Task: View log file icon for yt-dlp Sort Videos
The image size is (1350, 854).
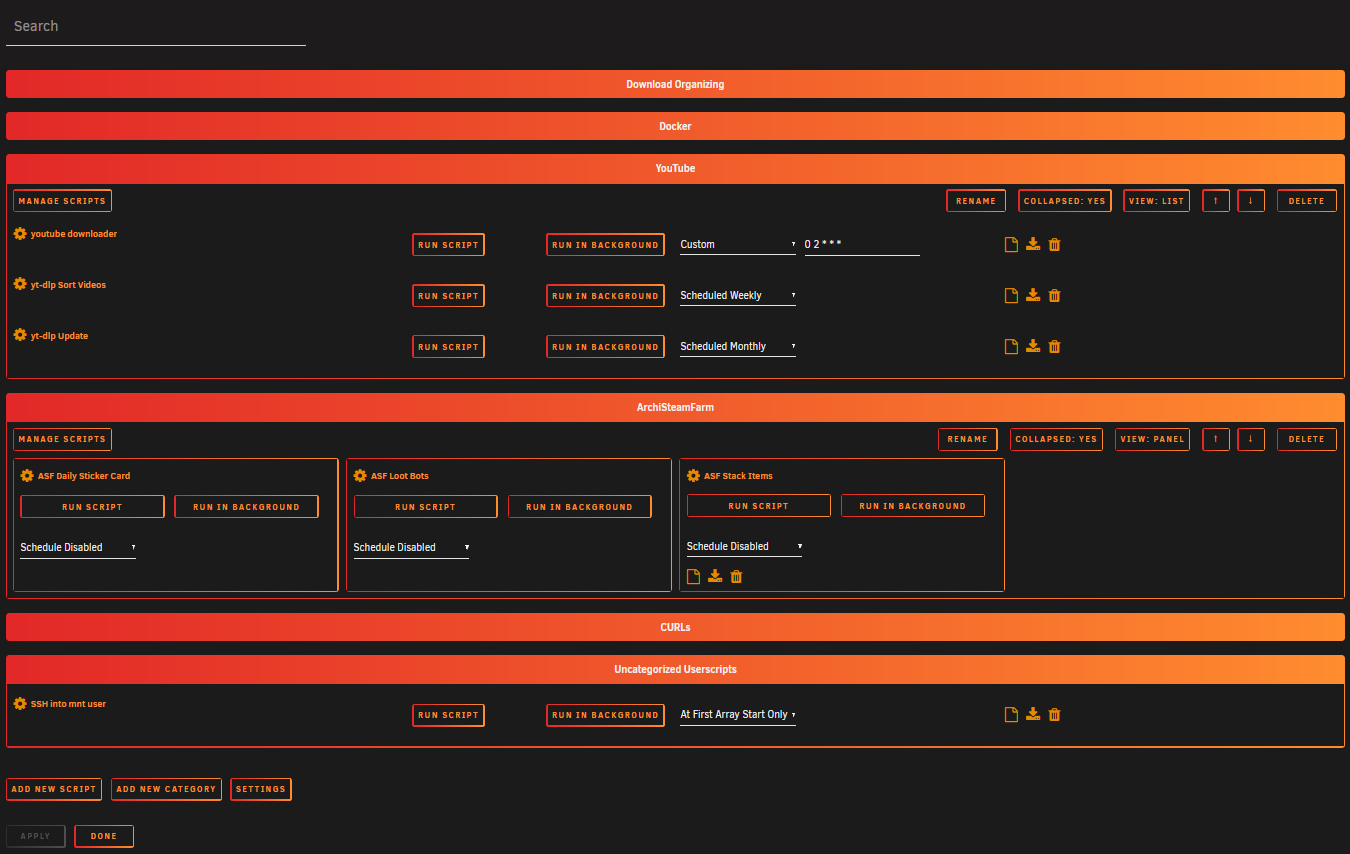Action: 1011,295
